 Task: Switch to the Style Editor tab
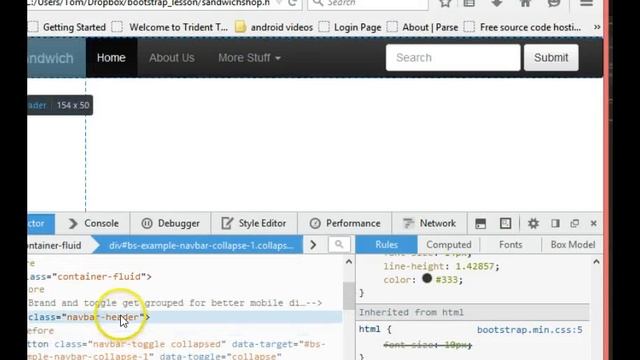[254, 223]
